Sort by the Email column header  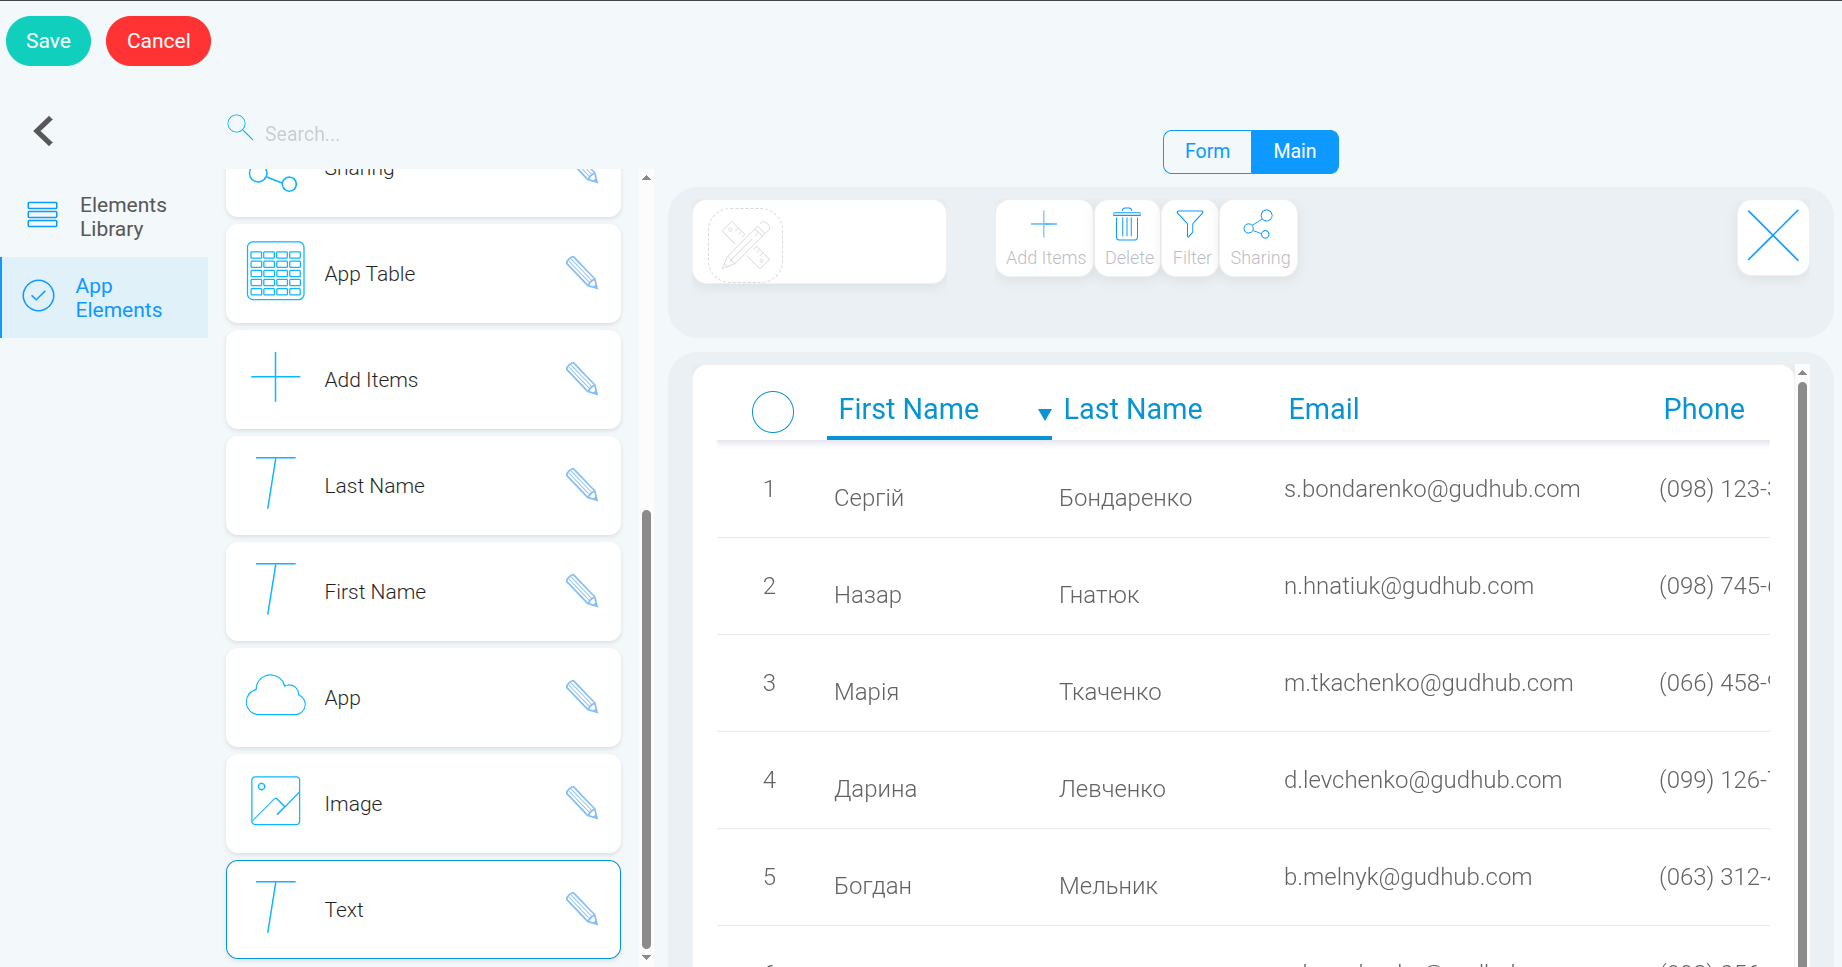pos(1323,409)
